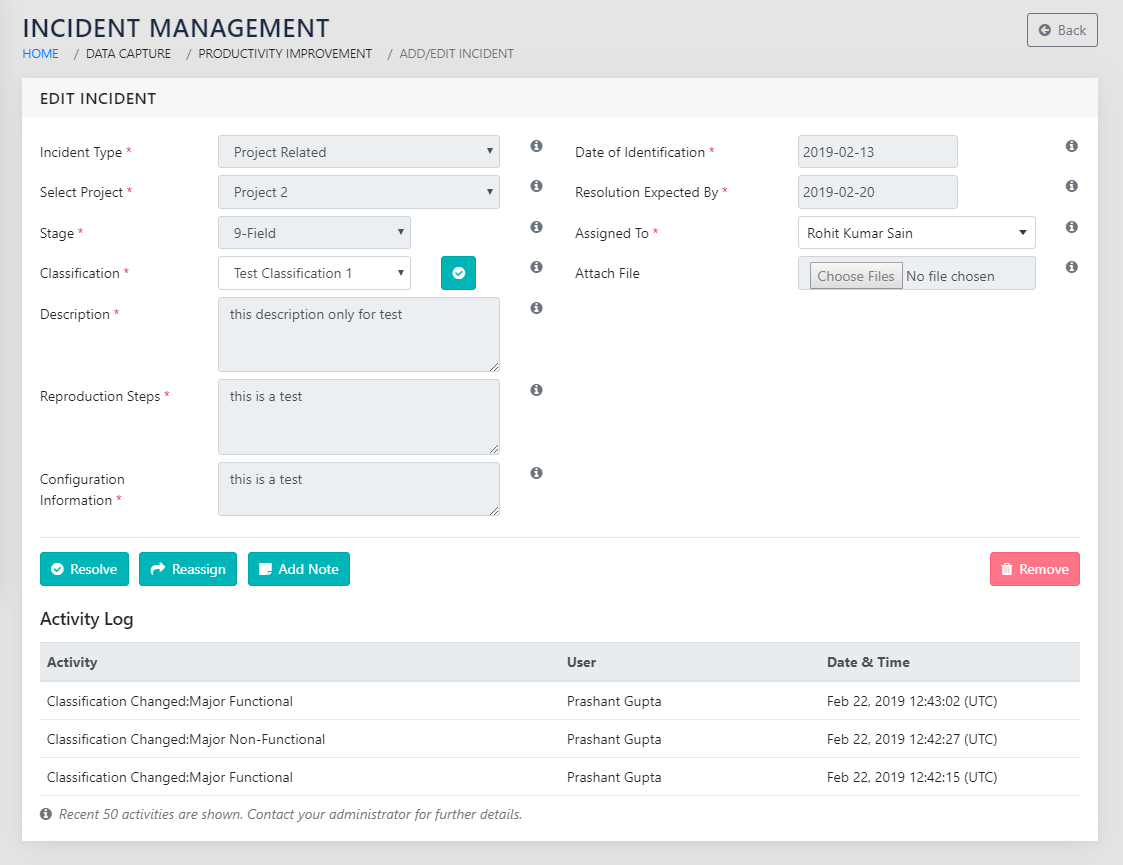Expand the Classification dropdown
The width and height of the screenshot is (1123, 865).
click(314, 273)
